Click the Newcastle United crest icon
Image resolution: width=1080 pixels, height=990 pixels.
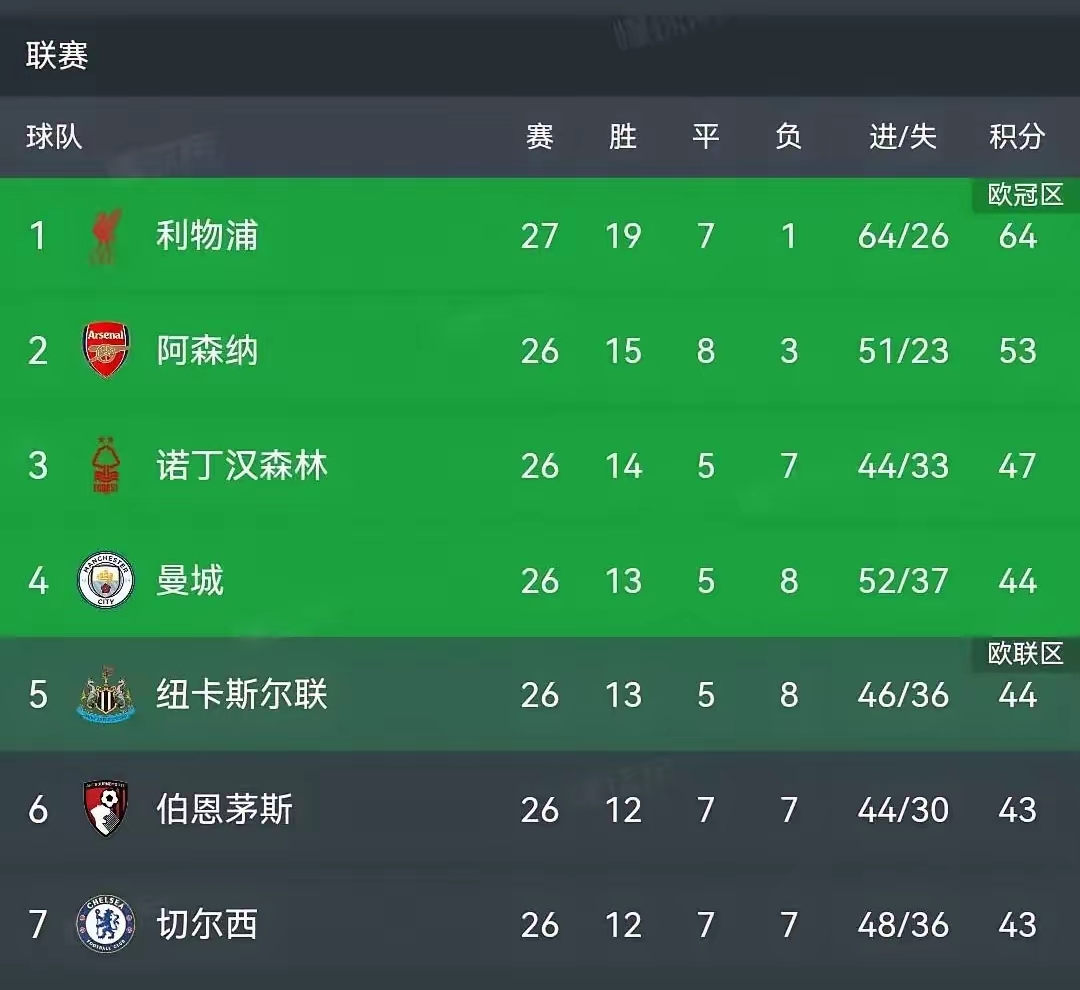click(105, 695)
